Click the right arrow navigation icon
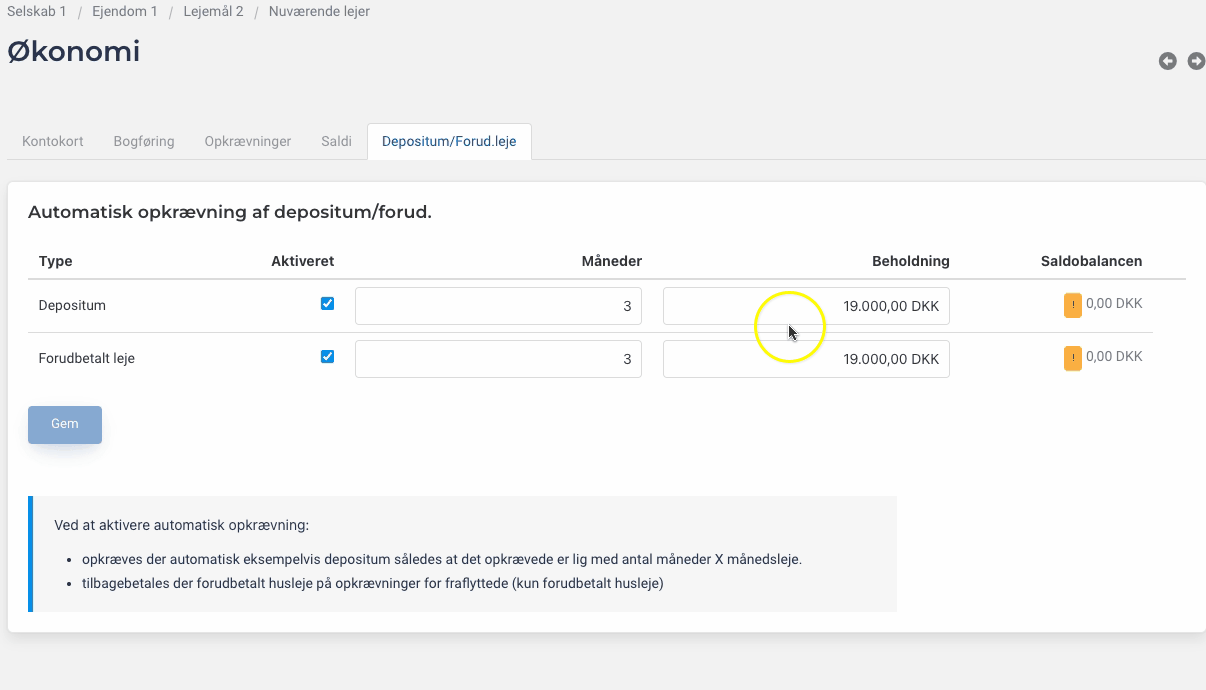Viewport: 1206px width, 690px height. [x=1195, y=61]
